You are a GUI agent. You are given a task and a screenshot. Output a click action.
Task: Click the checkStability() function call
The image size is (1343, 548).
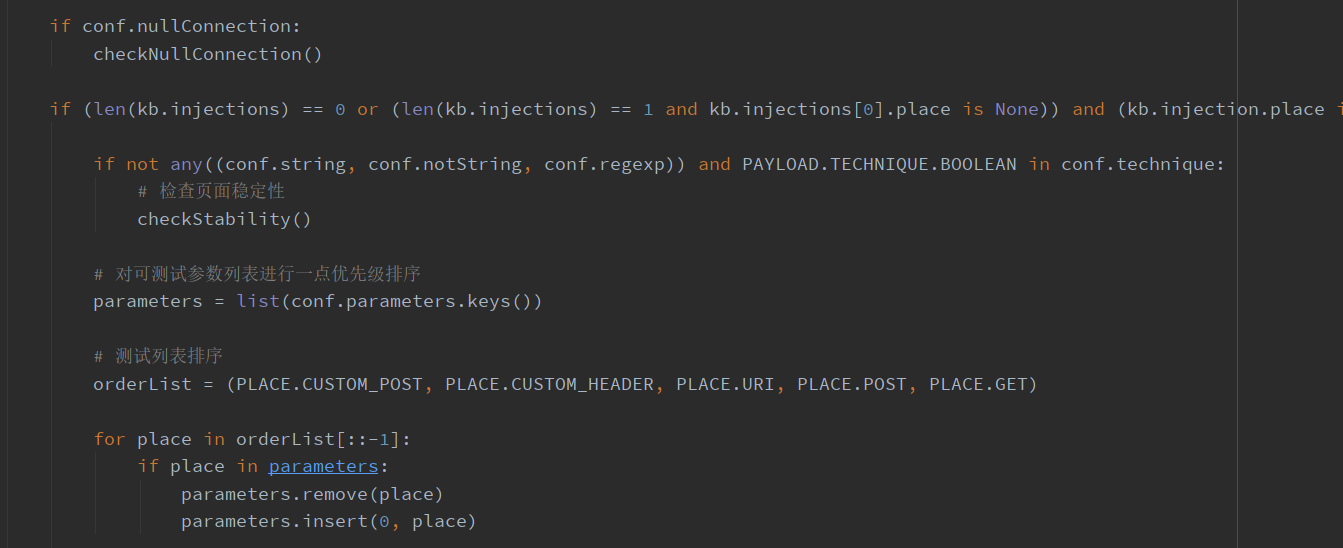224,219
